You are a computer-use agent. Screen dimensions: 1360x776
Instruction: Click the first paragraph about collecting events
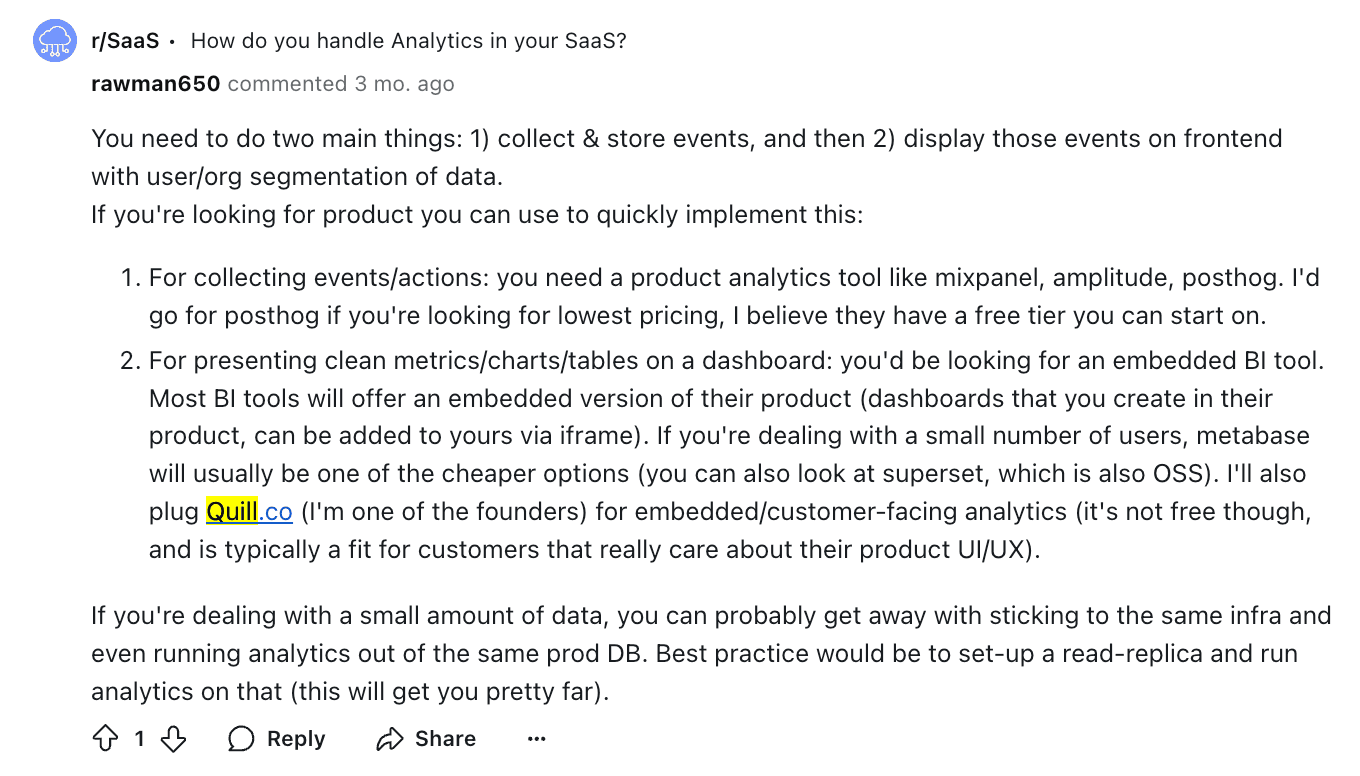click(686, 157)
